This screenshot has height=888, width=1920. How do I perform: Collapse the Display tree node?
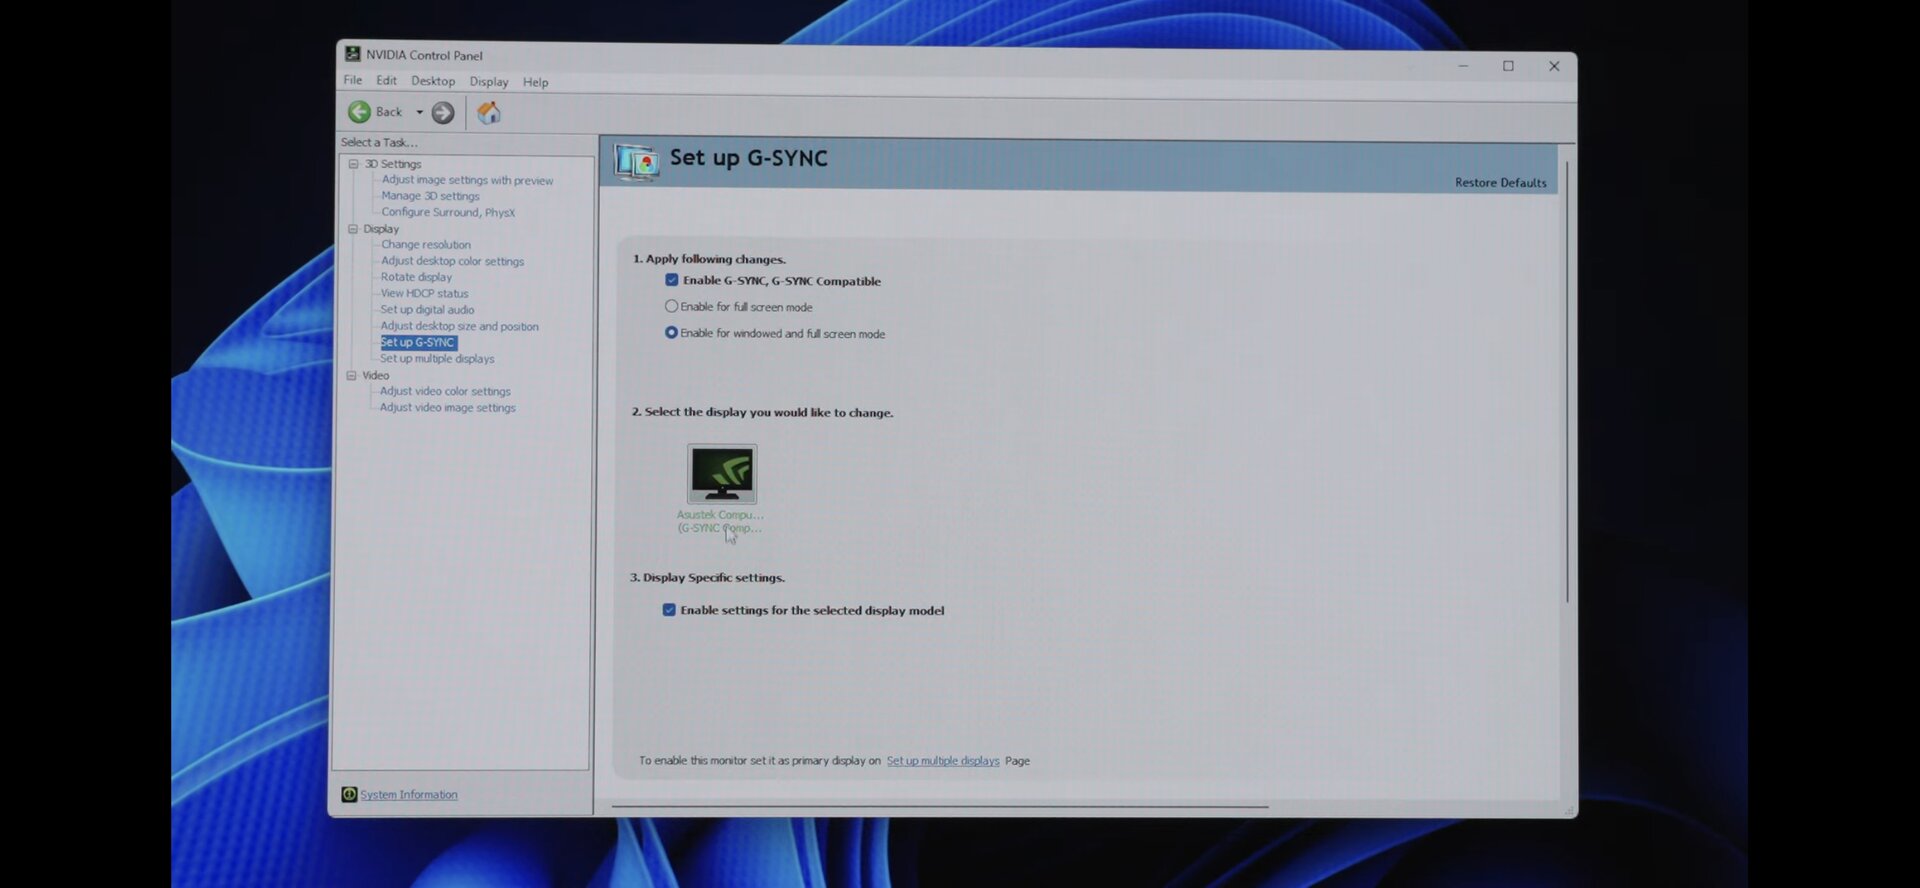click(x=352, y=229)
